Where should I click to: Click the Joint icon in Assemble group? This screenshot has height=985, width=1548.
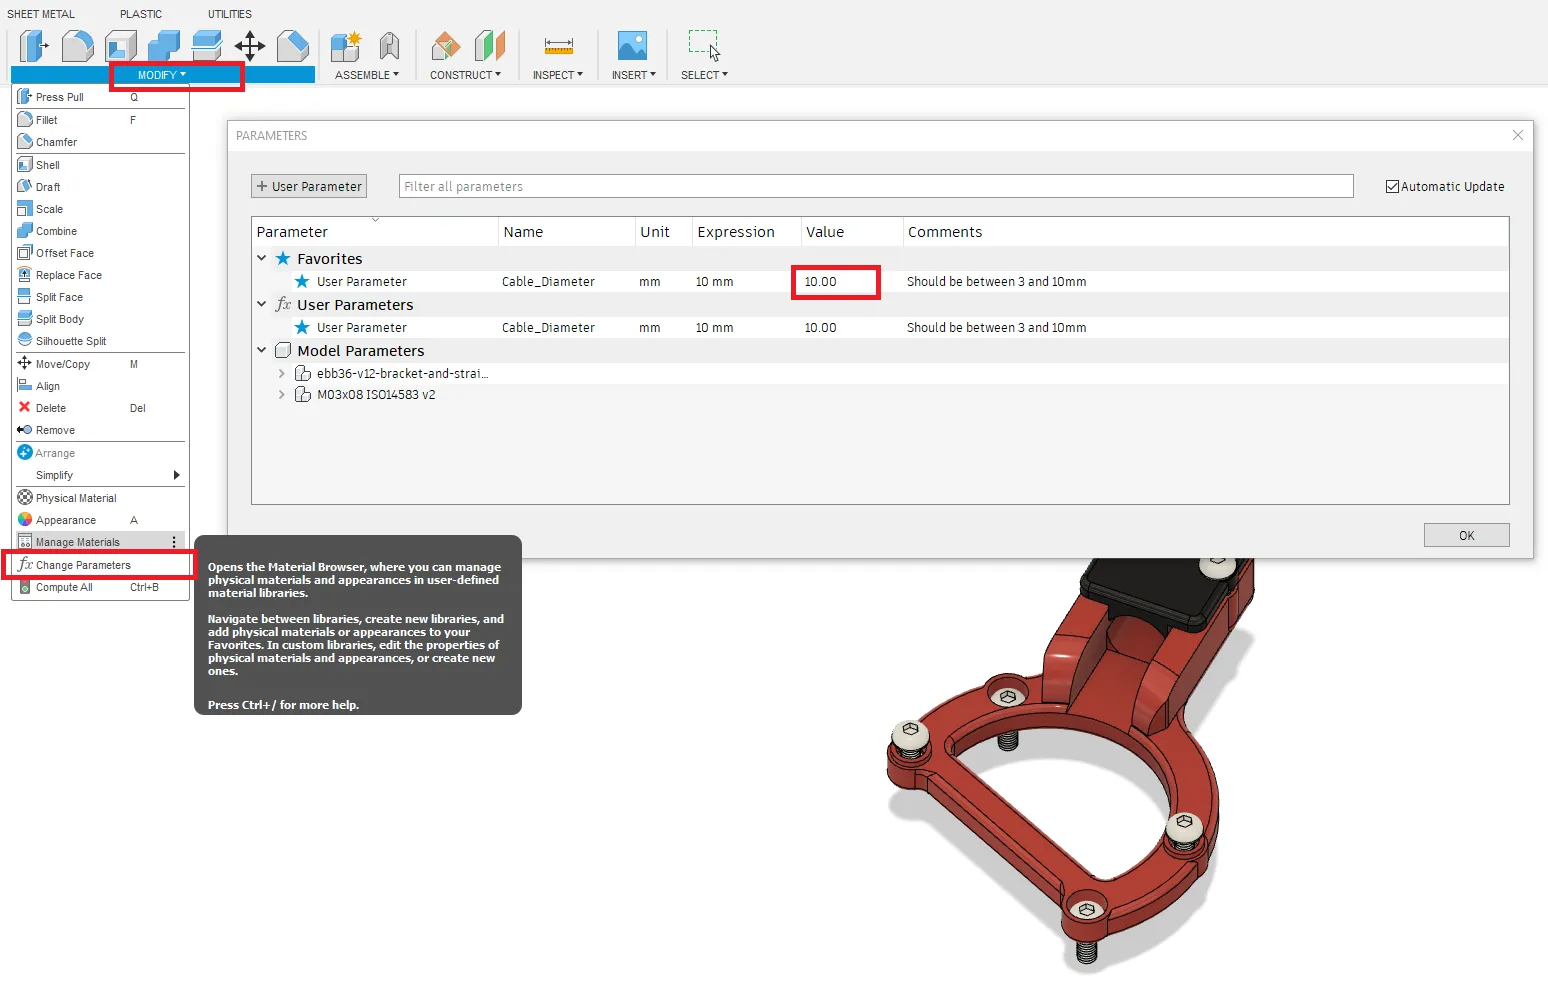(389, 46)
